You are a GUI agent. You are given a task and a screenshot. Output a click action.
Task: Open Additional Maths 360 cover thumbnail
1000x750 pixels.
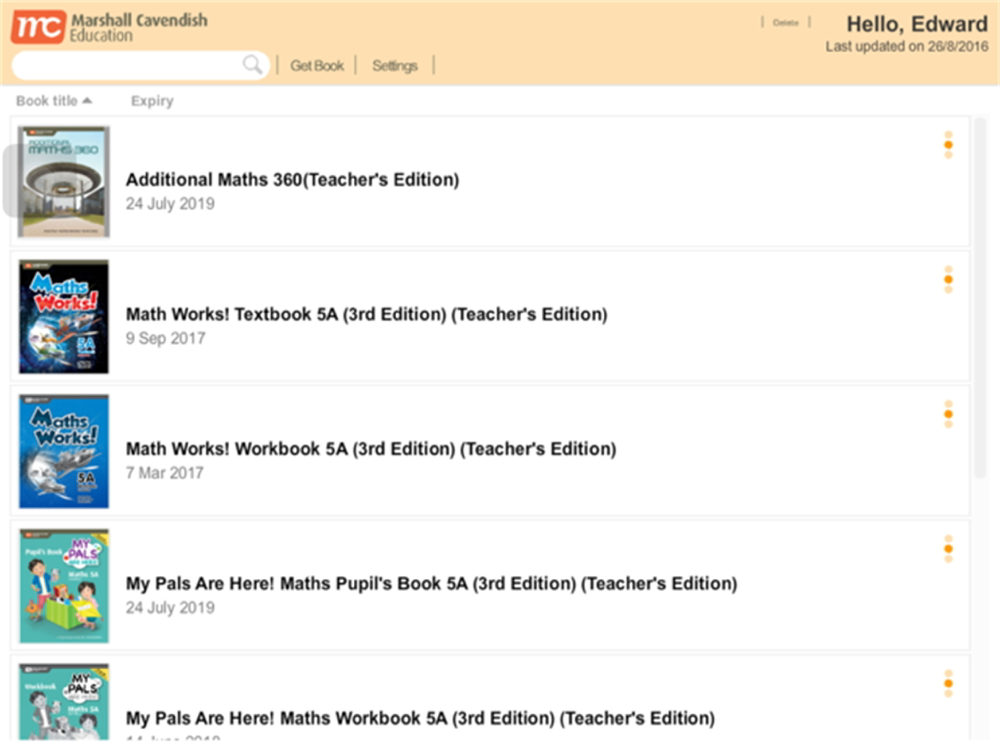coord(64,182)
